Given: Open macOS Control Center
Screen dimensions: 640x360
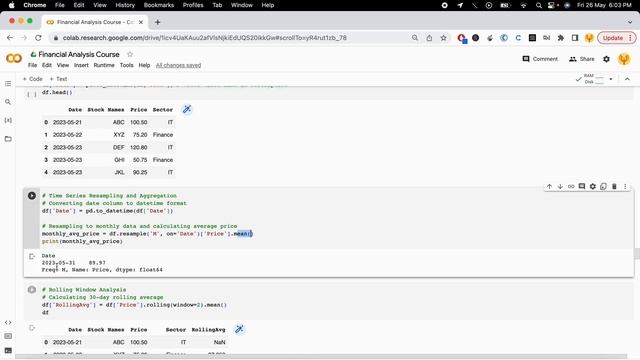Looking at the screenshot, I should click(x=551, y=5).
